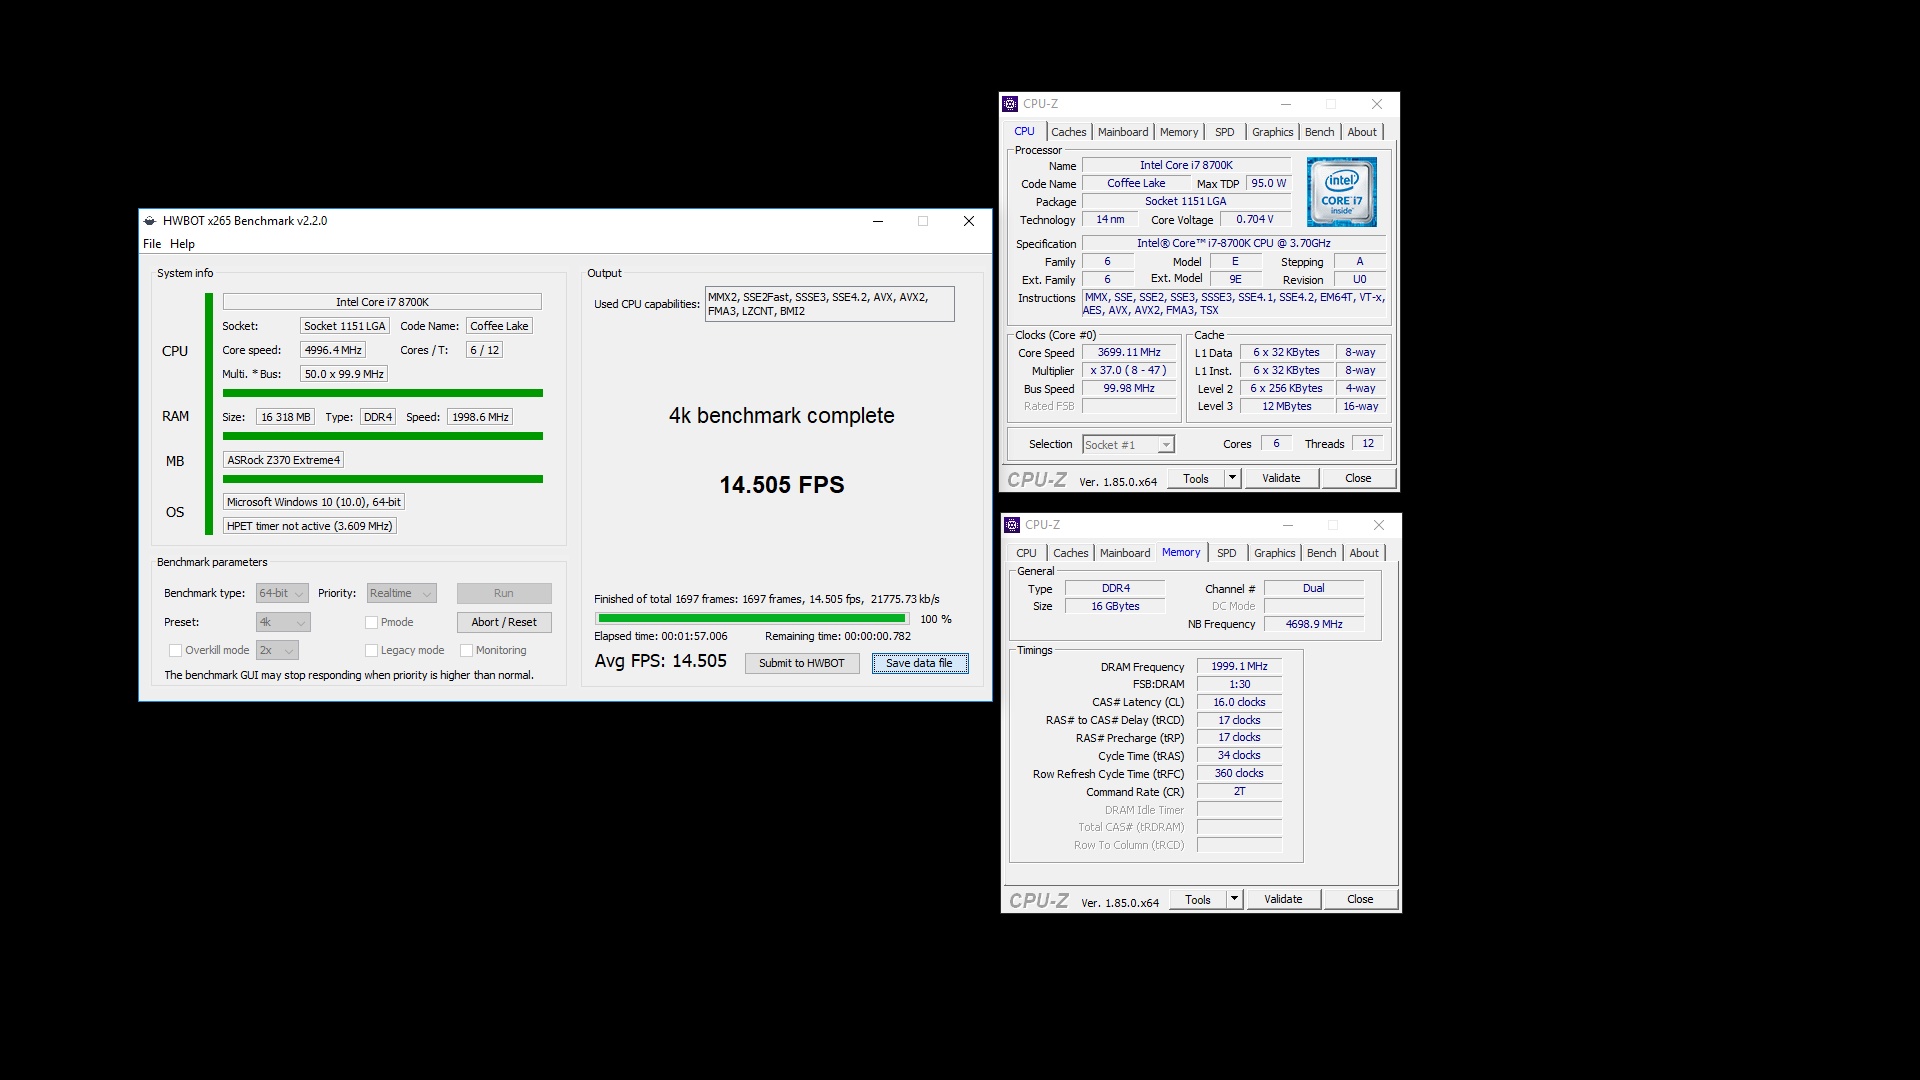Minimize the HWBOT x265 Benchmark window

tap(878, 221)
